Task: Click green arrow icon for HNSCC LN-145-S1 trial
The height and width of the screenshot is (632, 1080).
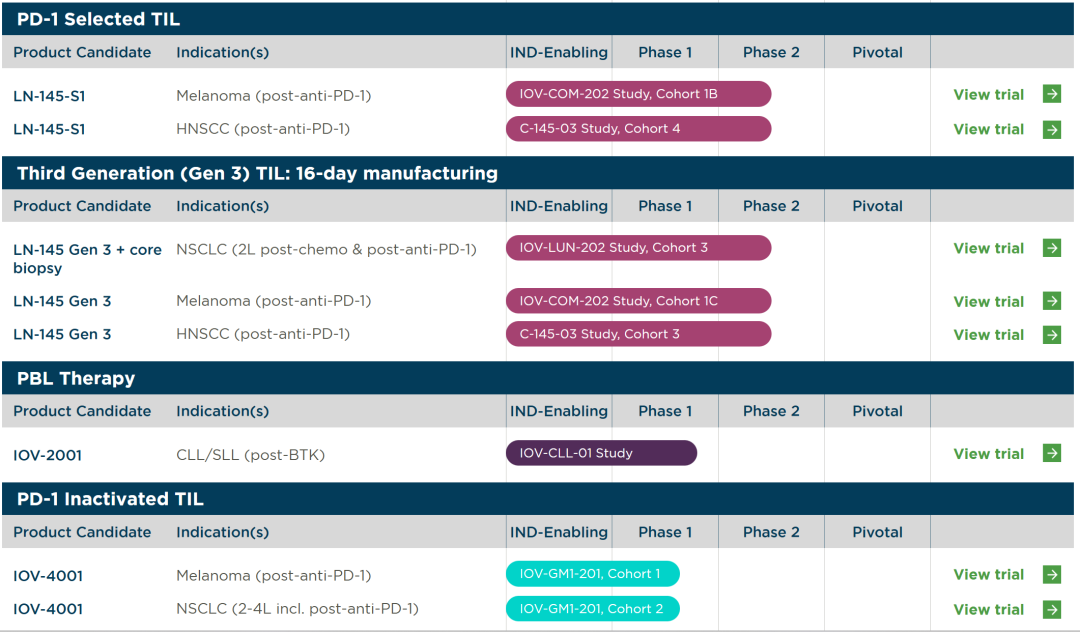Action: pyautogui.click(x=1052, y=129)
